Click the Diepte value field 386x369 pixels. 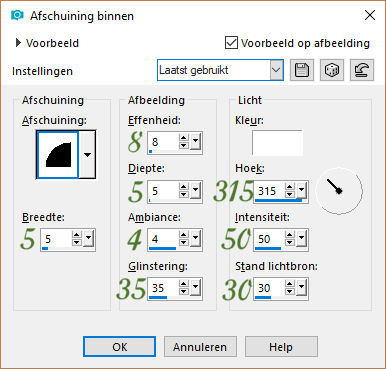(x=163, y=192)
